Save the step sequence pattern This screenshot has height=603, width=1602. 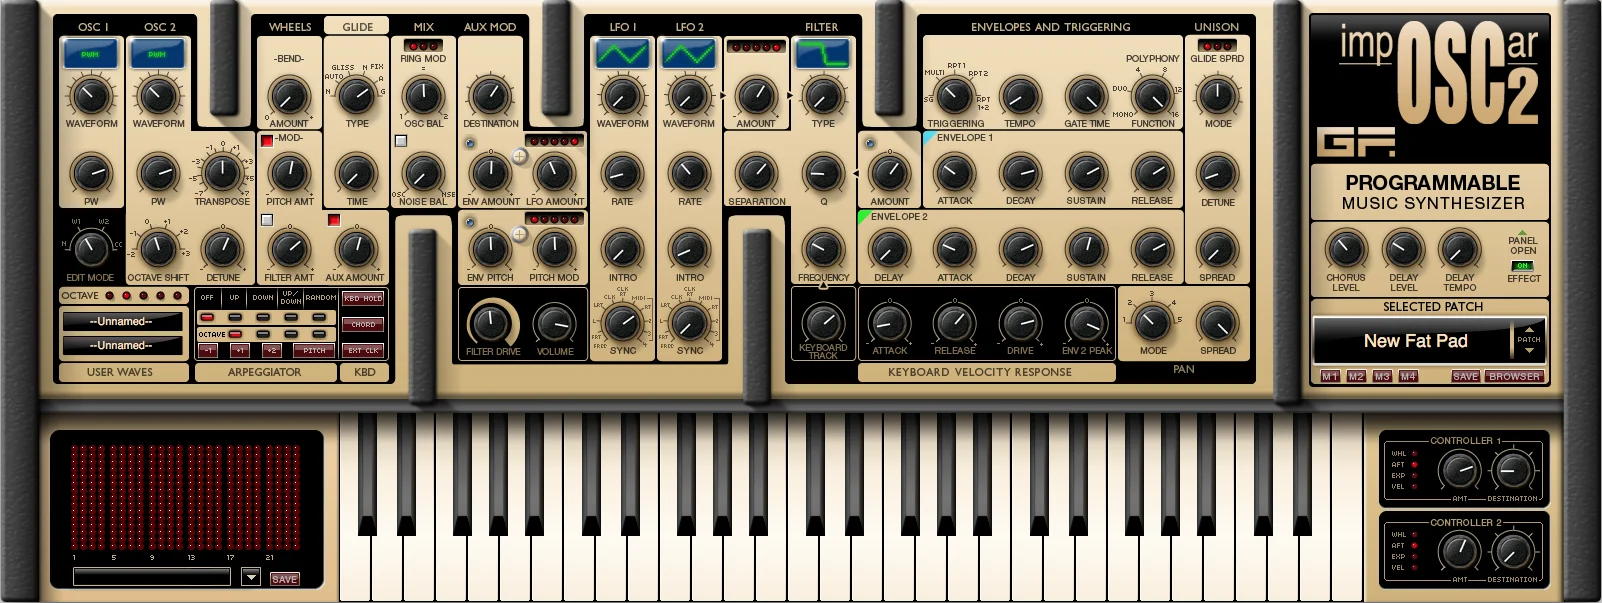point(284,579)
